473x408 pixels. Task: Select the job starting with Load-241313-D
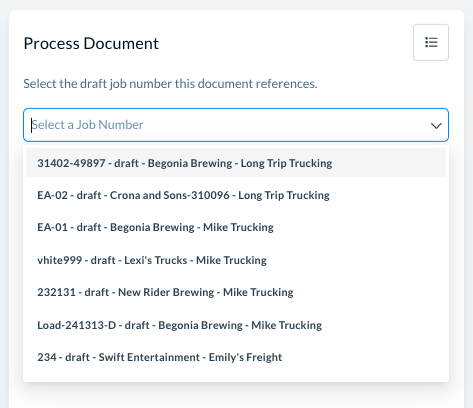point(236,325)
